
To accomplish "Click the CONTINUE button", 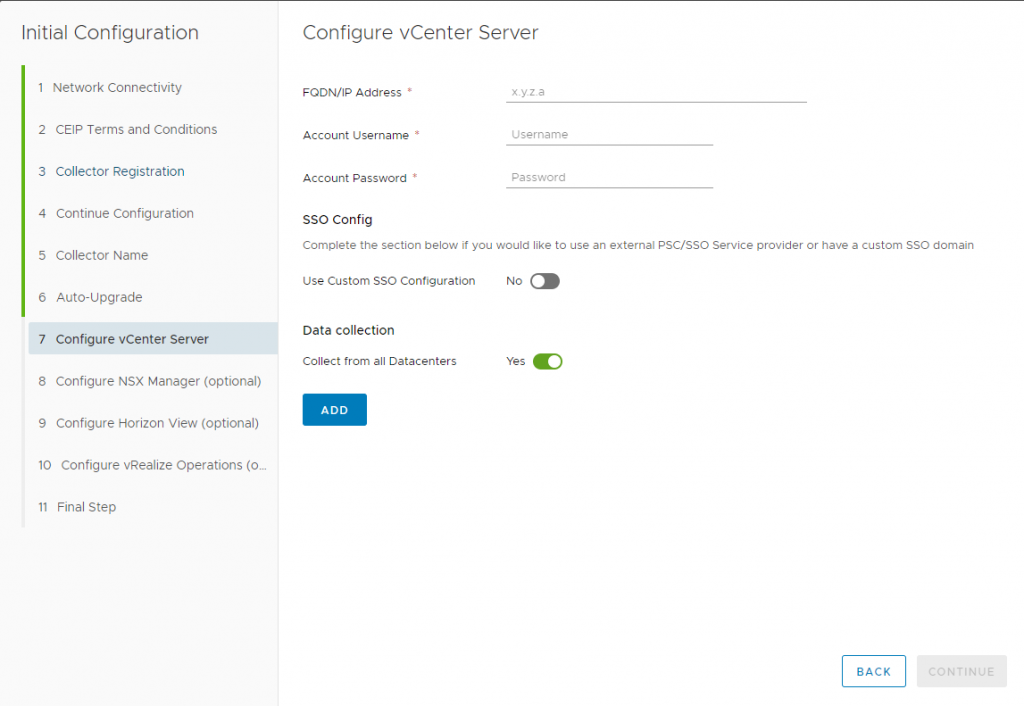I will tap(961, 671).
